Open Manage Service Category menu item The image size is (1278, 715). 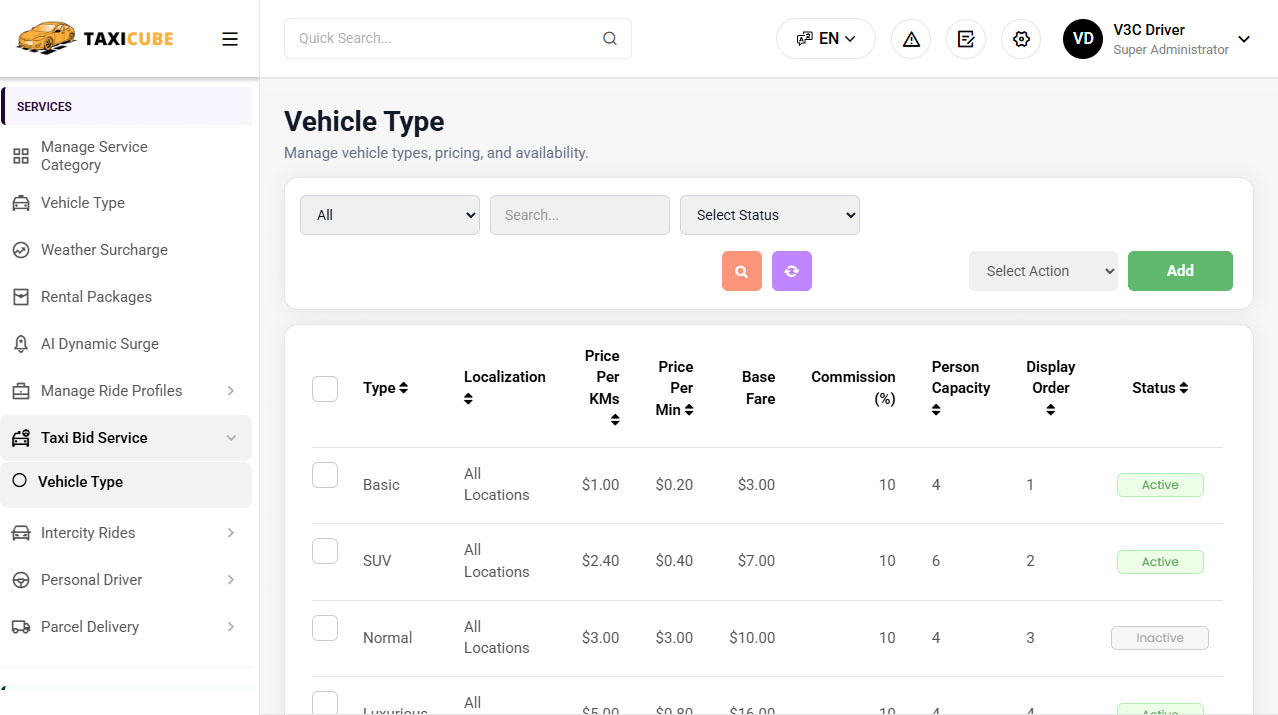[x=126, y=156]
